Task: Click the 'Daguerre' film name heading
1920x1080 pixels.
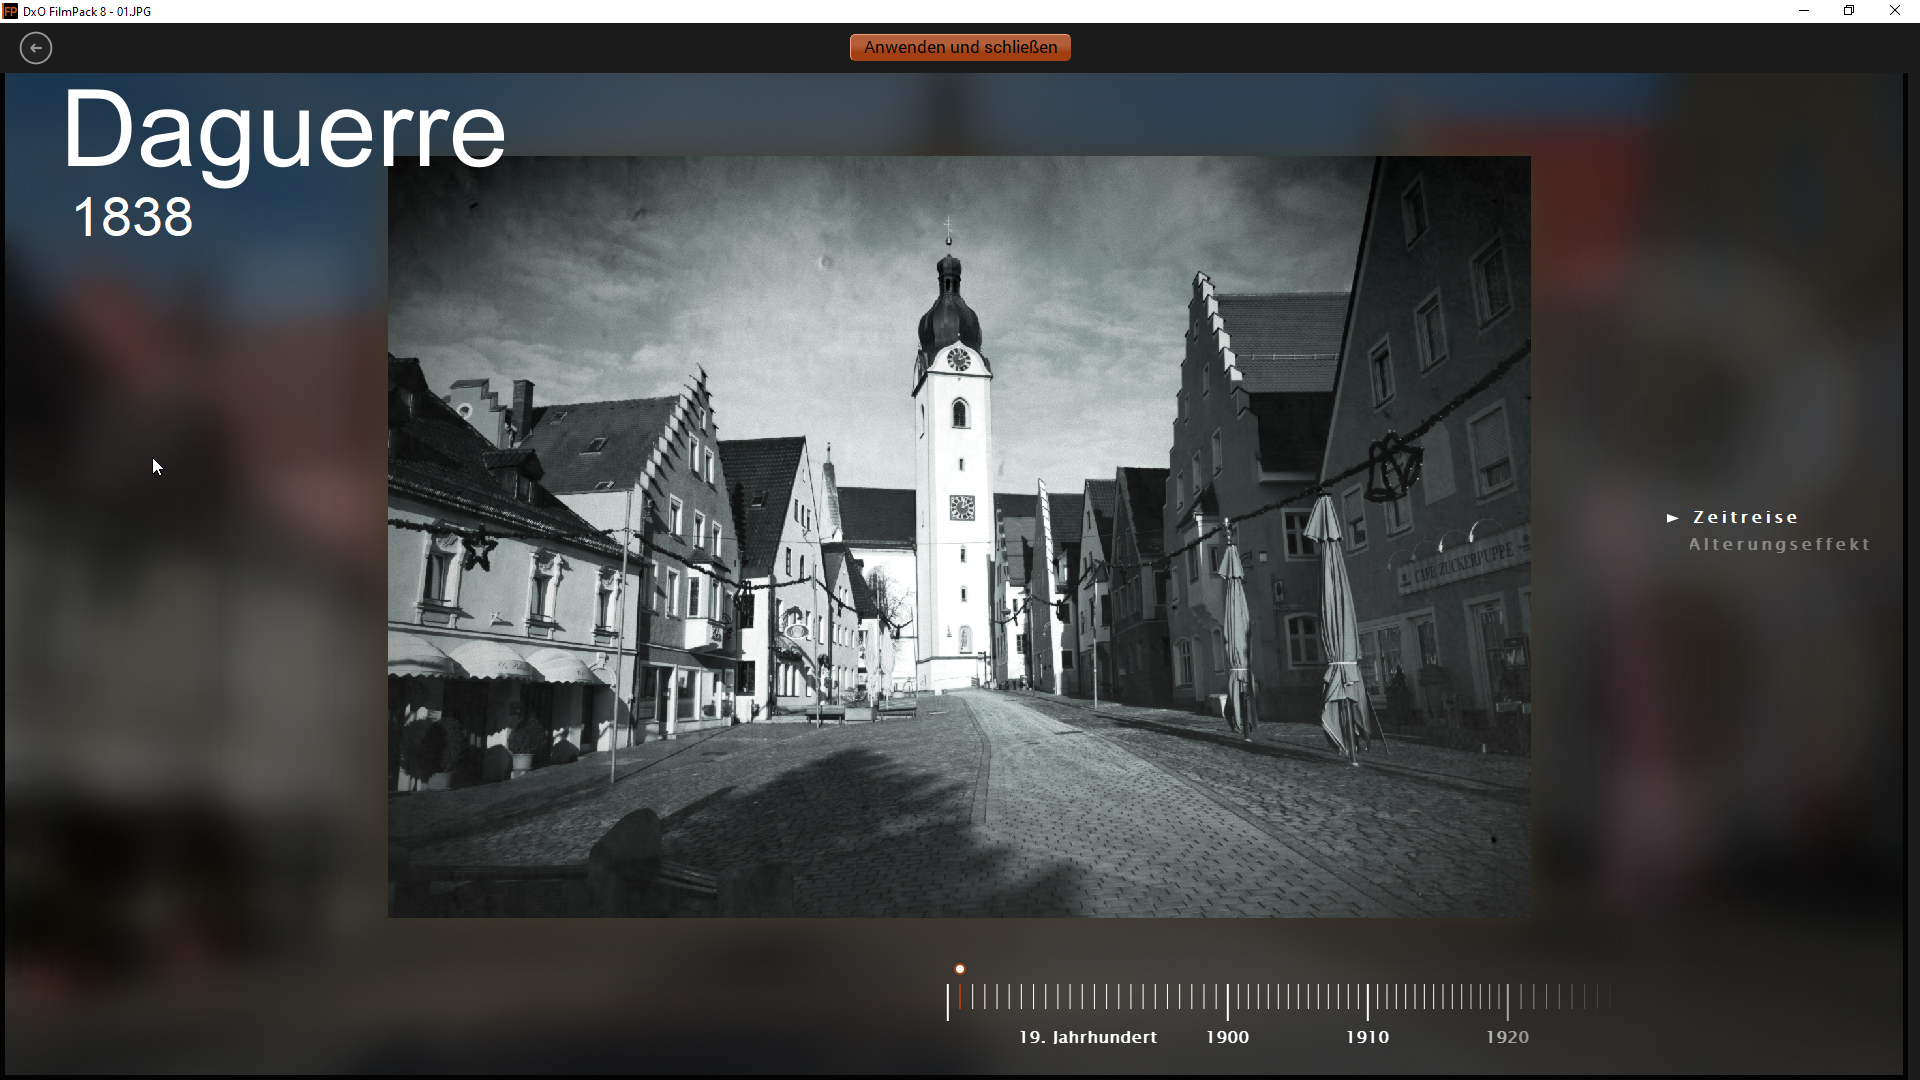Action: (x=284, y=130)
